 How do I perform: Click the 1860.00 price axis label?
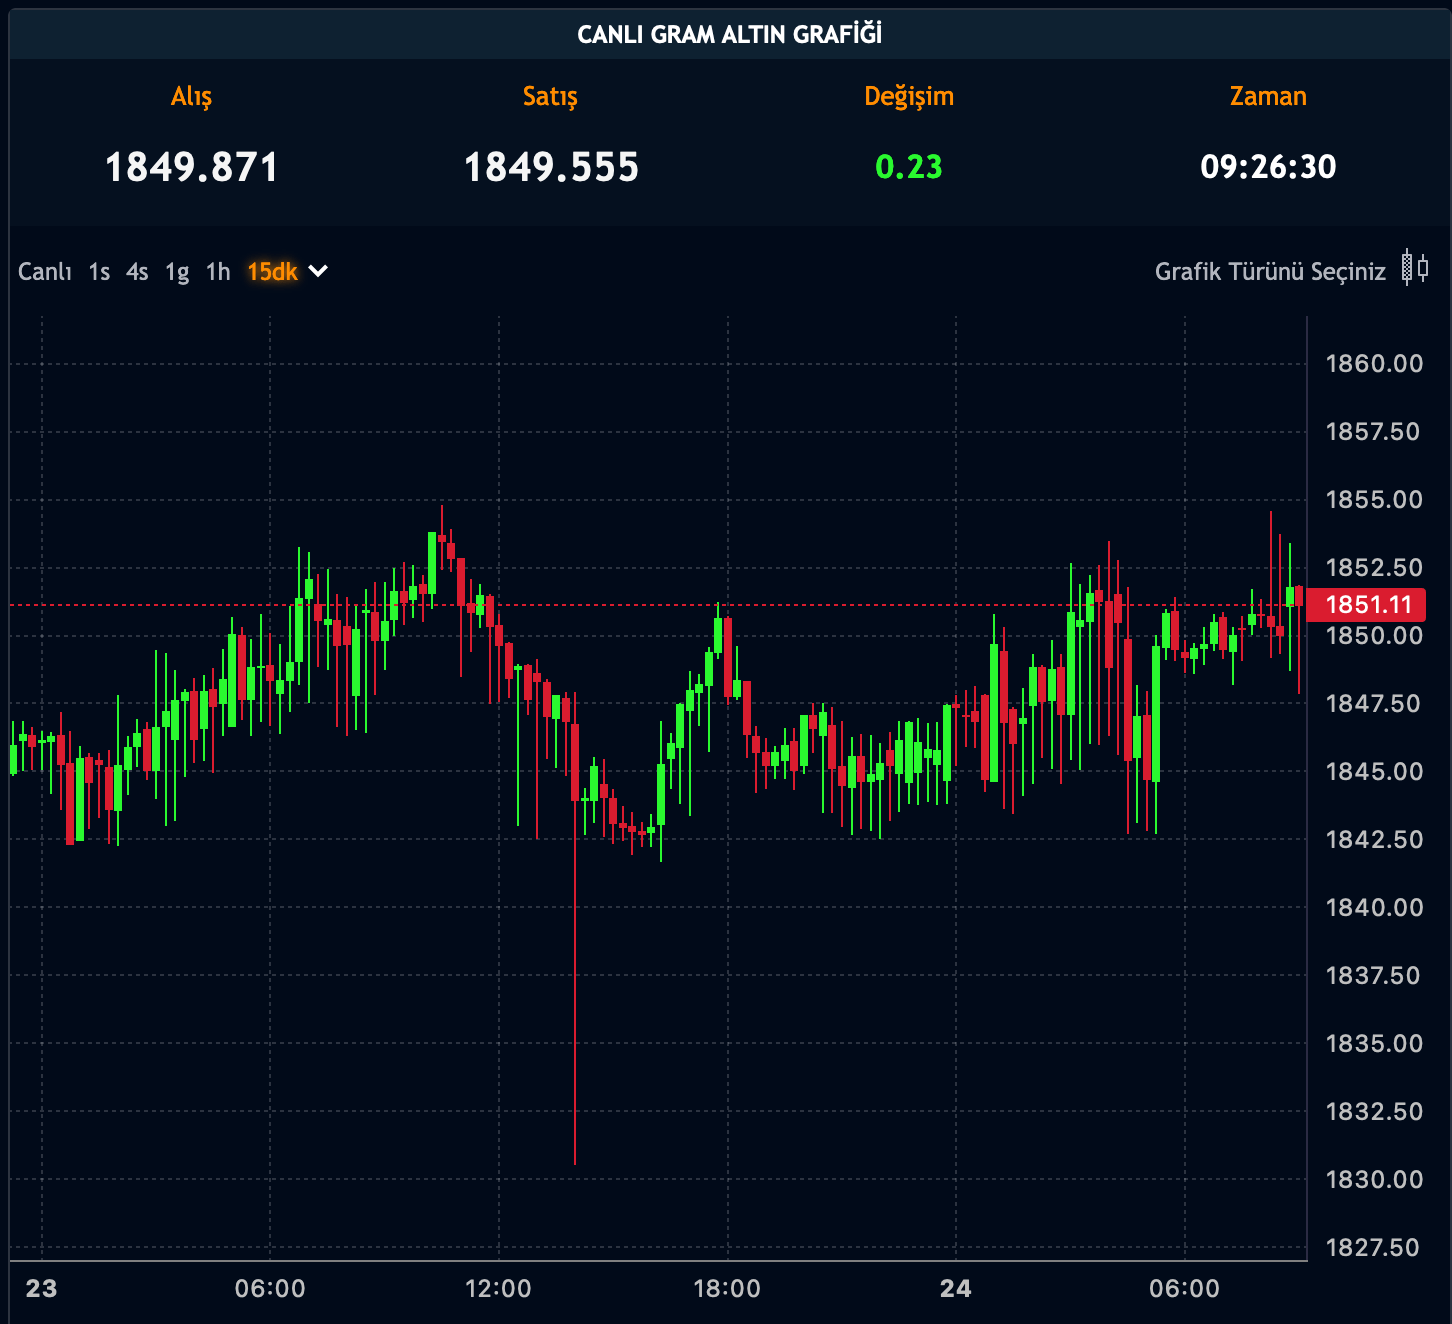(1373, 363)
